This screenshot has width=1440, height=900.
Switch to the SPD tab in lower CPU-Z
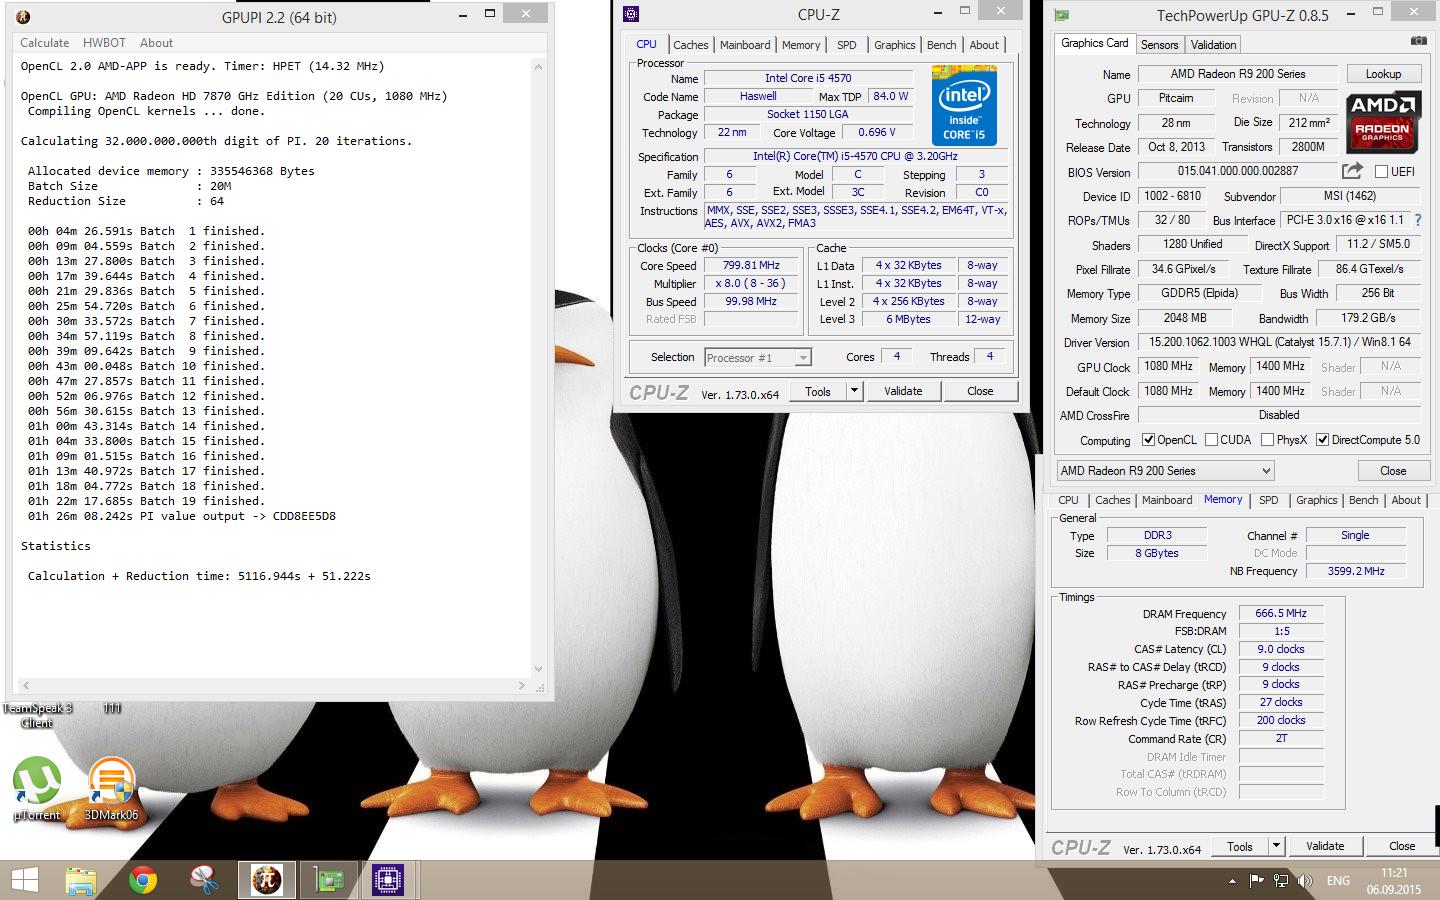click(x=1268, y=500)
